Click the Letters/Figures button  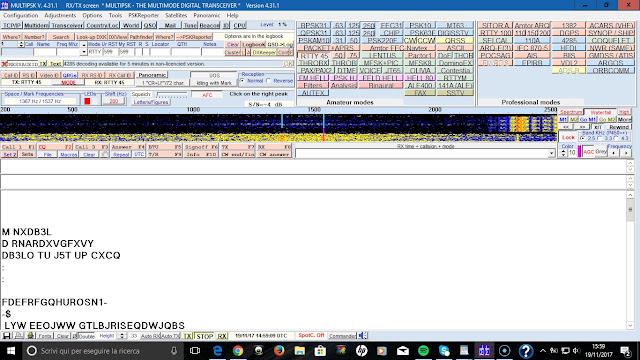[151, 102]
